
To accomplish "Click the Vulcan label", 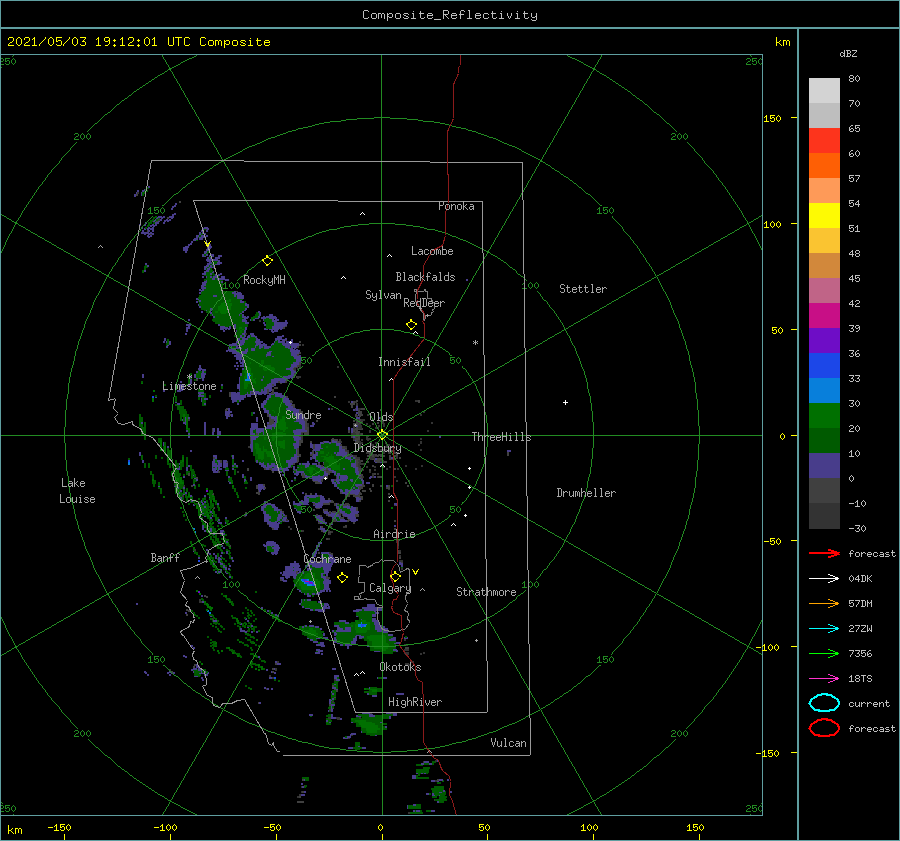I will click(508, 743).
